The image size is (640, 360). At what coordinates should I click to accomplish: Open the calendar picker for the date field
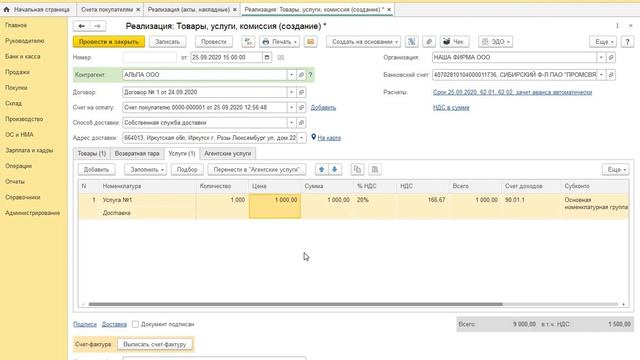267,58
